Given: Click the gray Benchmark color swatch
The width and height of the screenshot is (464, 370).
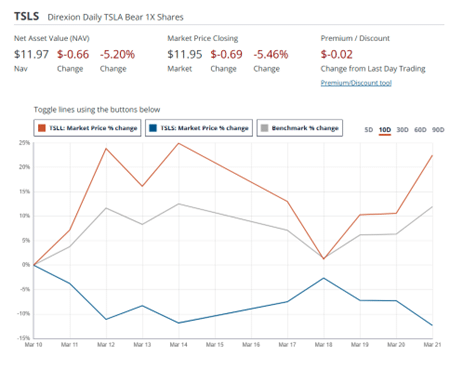Looking at the screenshot, I should (264, 128).
